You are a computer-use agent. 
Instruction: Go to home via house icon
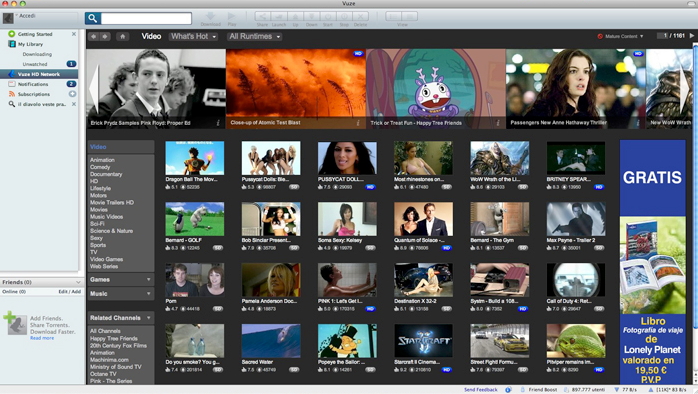tap(122, 37)
